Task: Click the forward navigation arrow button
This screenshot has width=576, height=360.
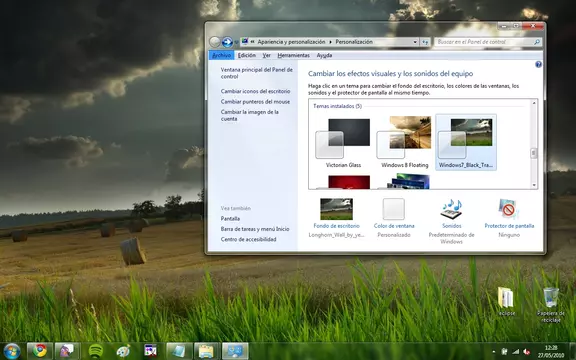Action: click(227, 42)
